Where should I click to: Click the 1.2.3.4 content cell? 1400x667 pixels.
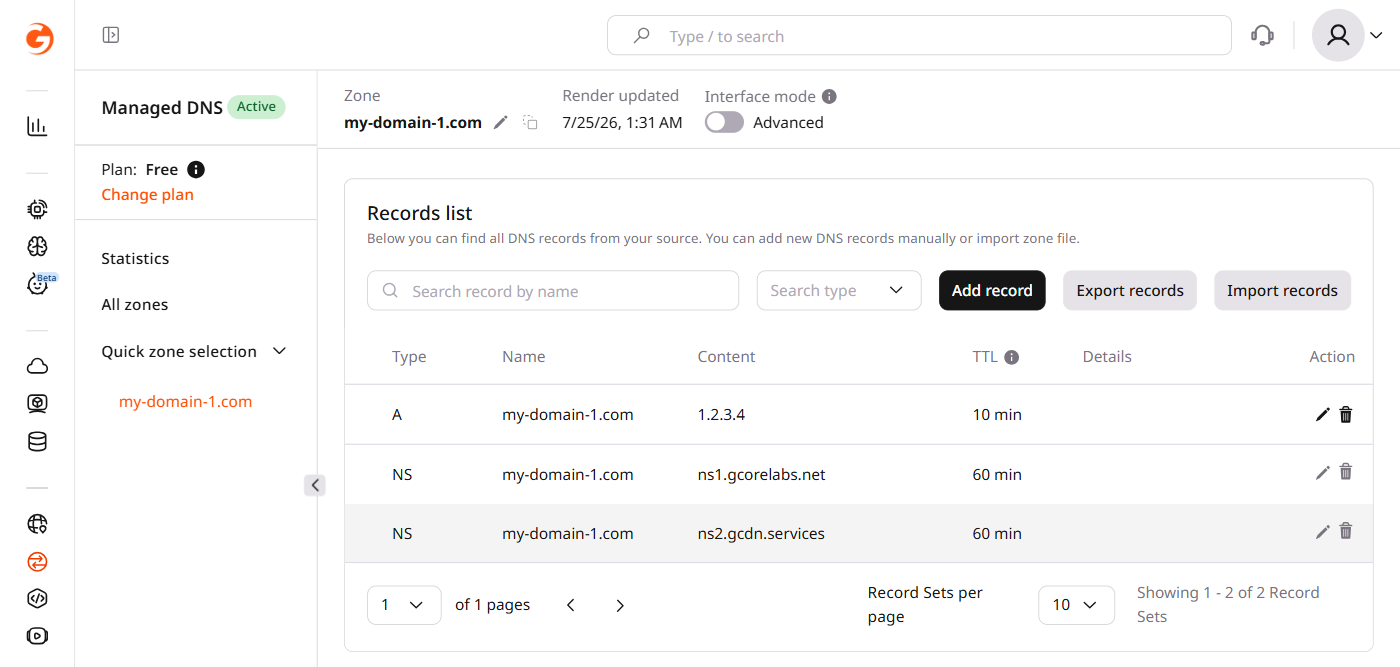723,415
